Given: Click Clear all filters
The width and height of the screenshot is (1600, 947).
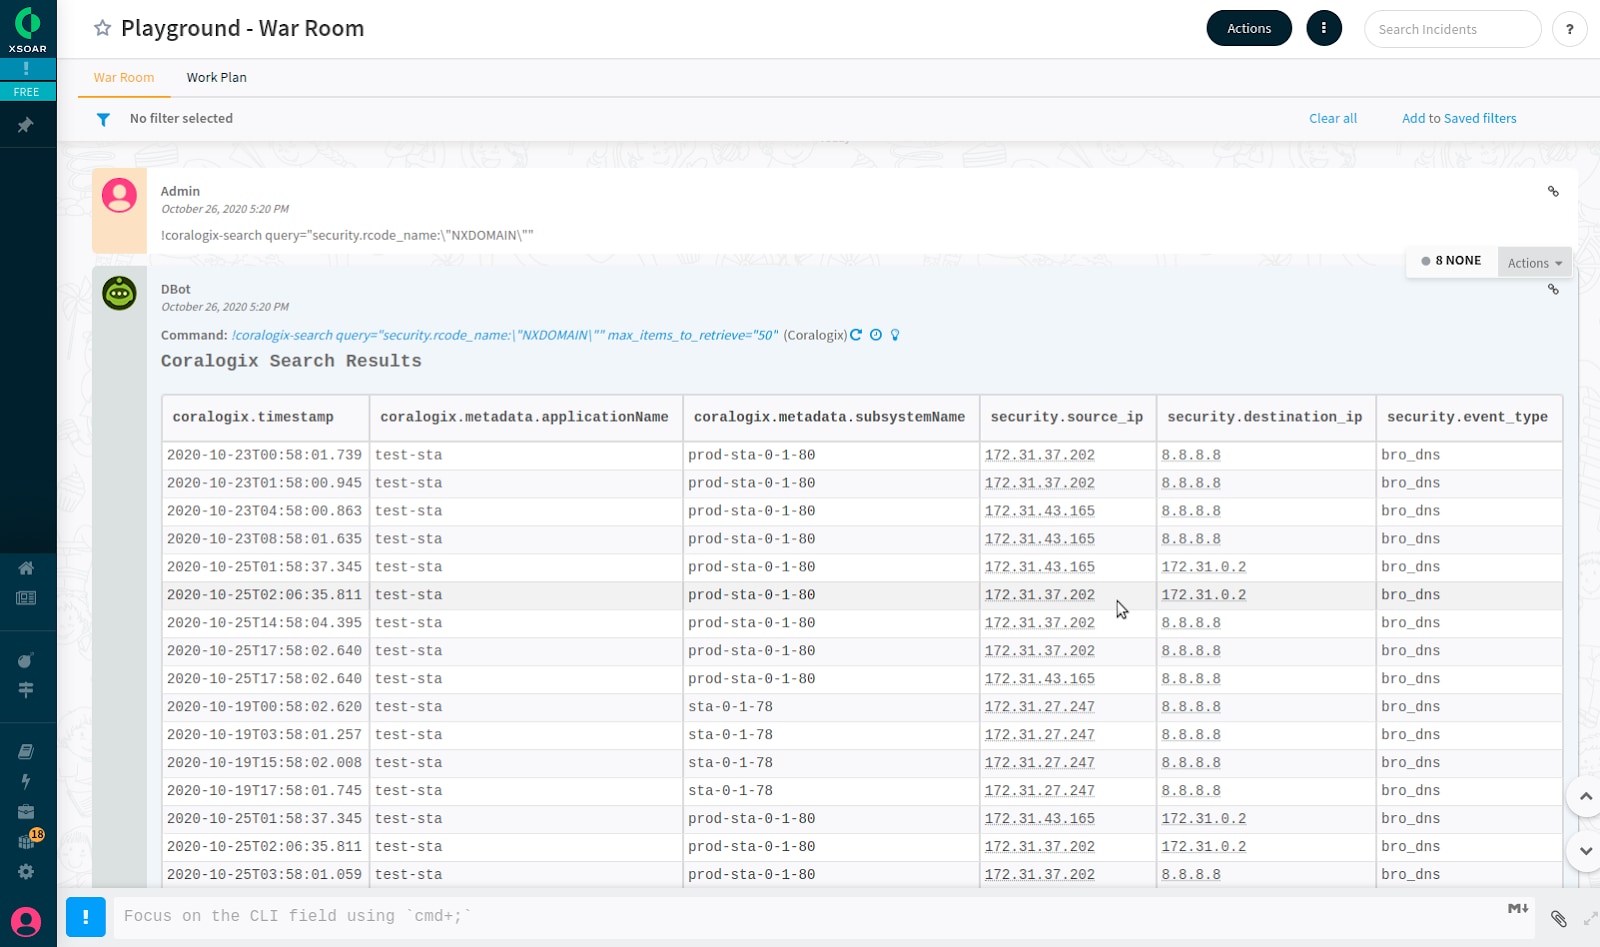Looking at the screenshot, I should tap(1333, 118).
